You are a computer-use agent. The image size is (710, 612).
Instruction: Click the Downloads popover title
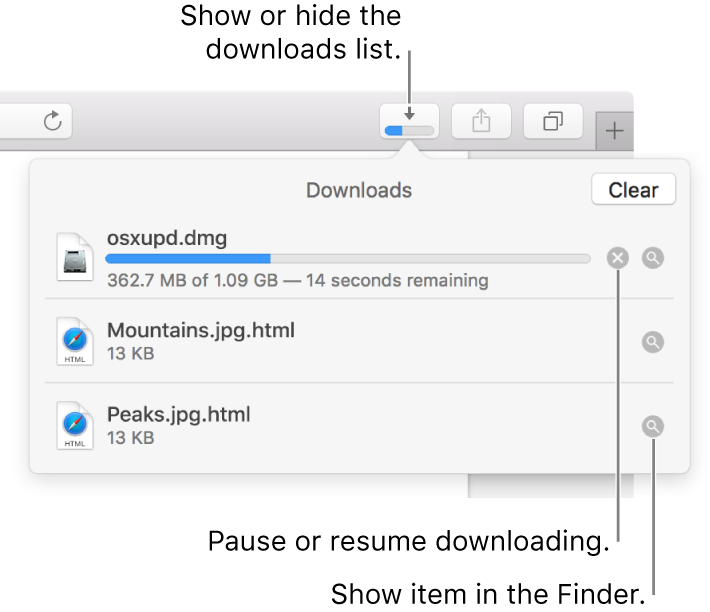[x=359, y=190]
